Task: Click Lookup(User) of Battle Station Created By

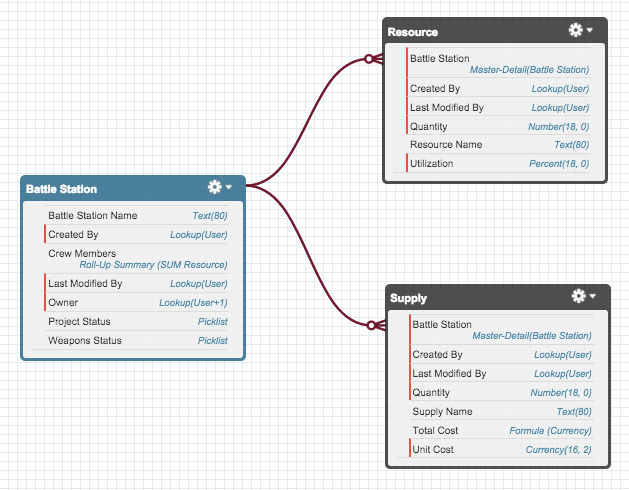Action: (199, 235)
